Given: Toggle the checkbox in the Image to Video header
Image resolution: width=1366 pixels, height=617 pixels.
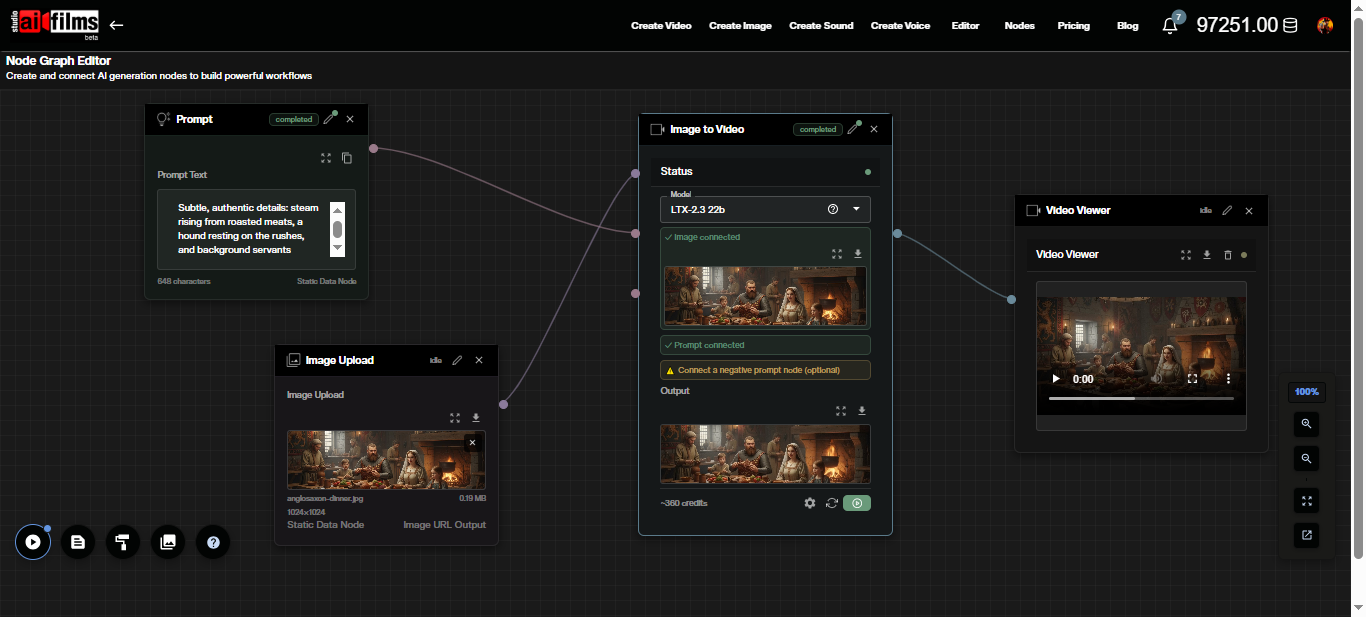Looking at the screenshot, I should tap(656, 129).
